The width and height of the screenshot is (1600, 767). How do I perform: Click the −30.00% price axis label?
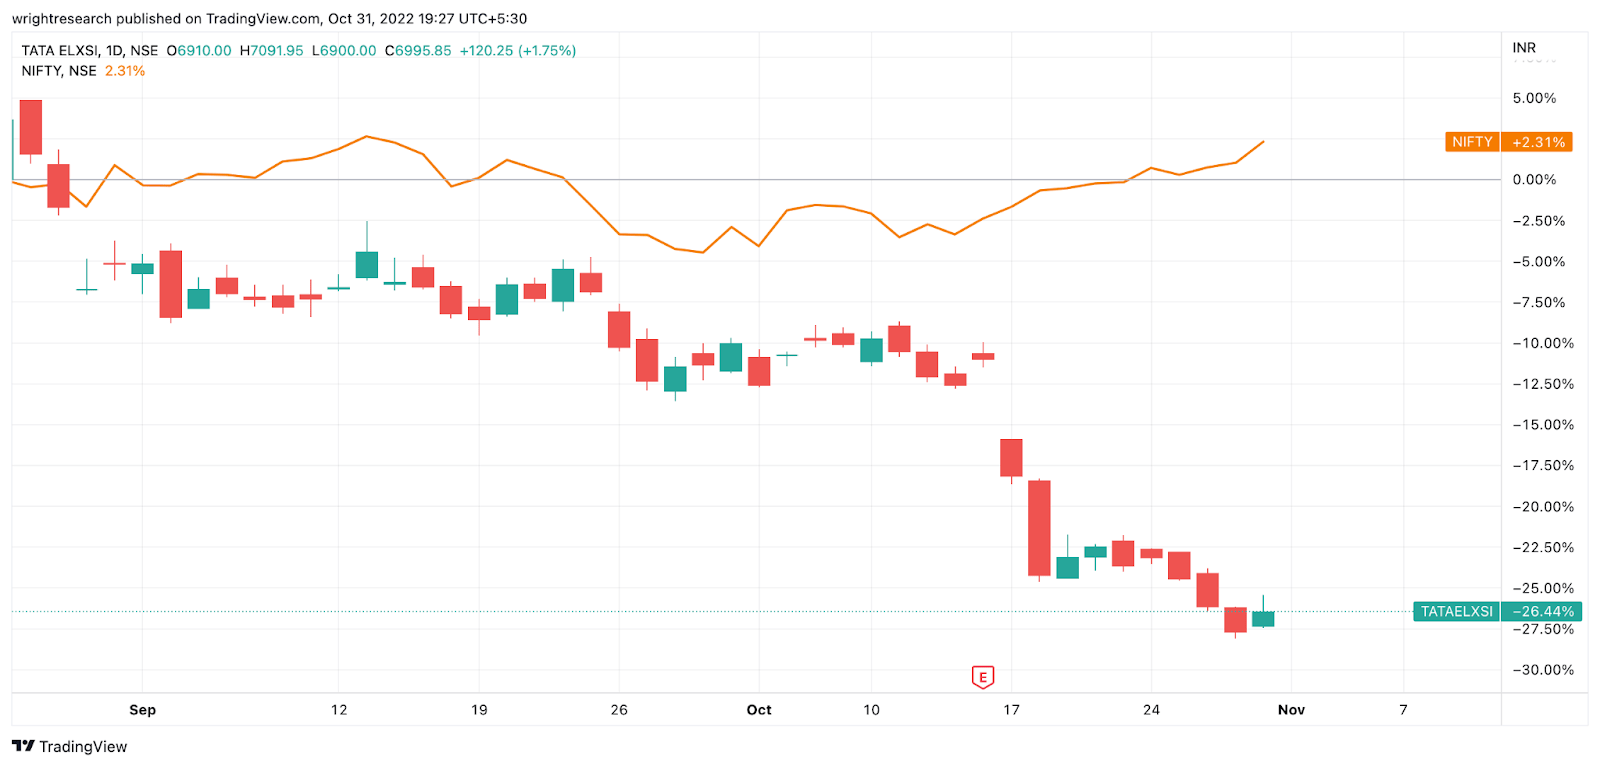point(1543,670)
